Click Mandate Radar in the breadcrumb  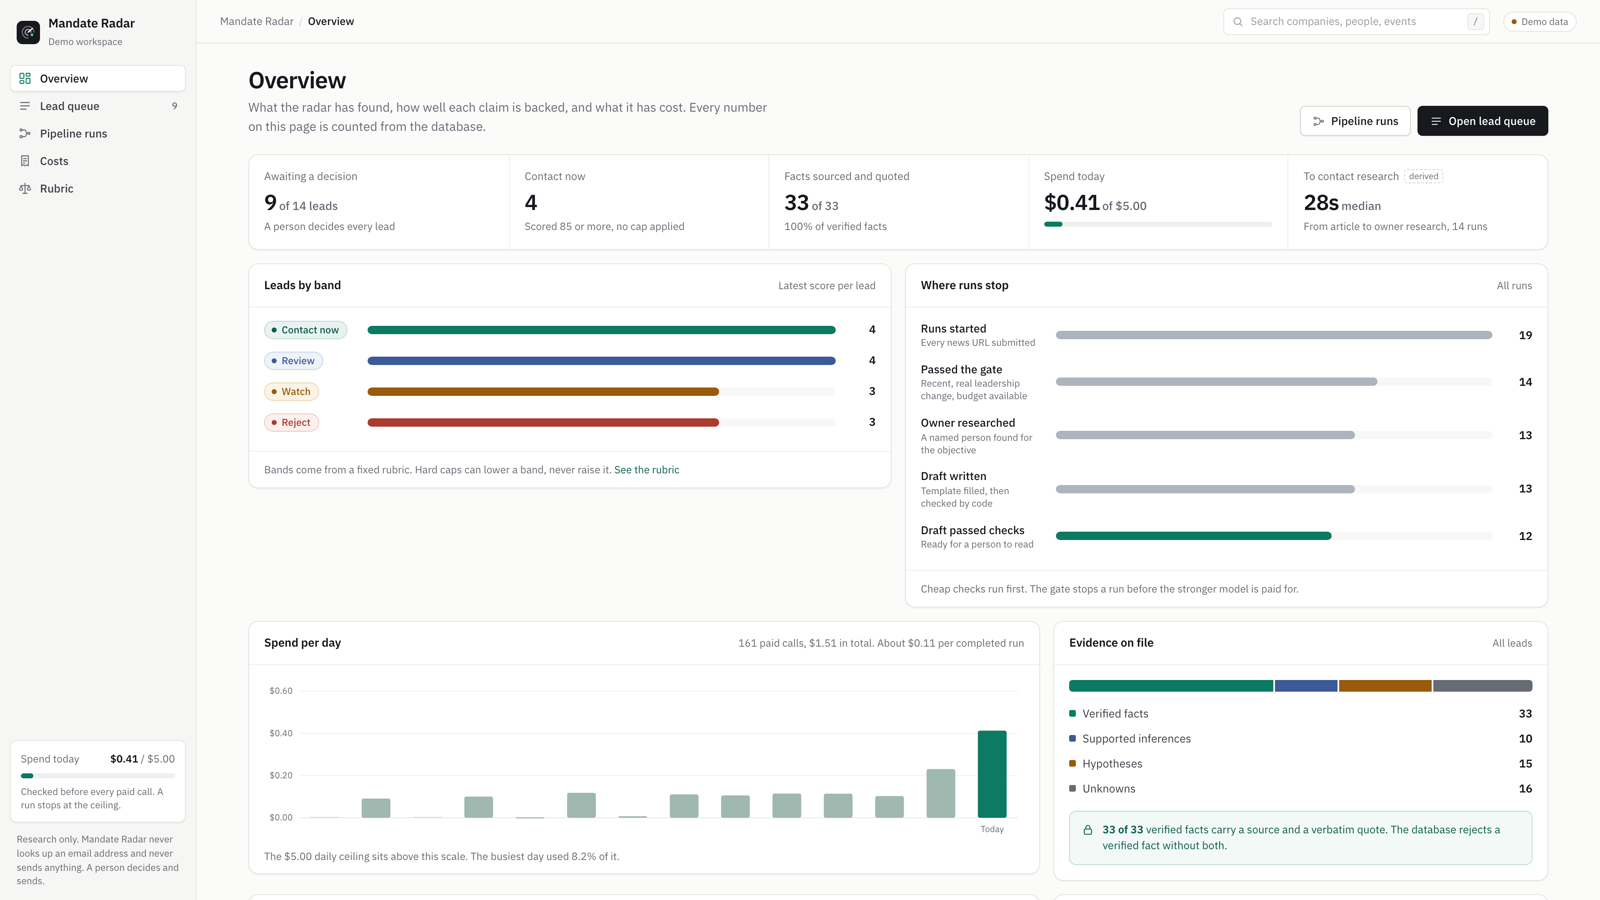257,22
